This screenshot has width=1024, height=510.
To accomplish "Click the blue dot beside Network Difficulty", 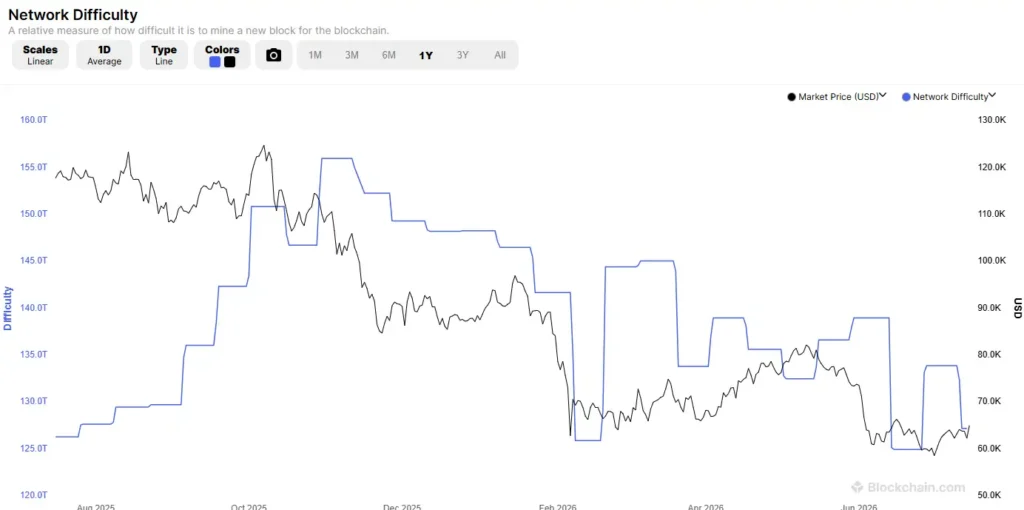I will click(x=906, y=97).
